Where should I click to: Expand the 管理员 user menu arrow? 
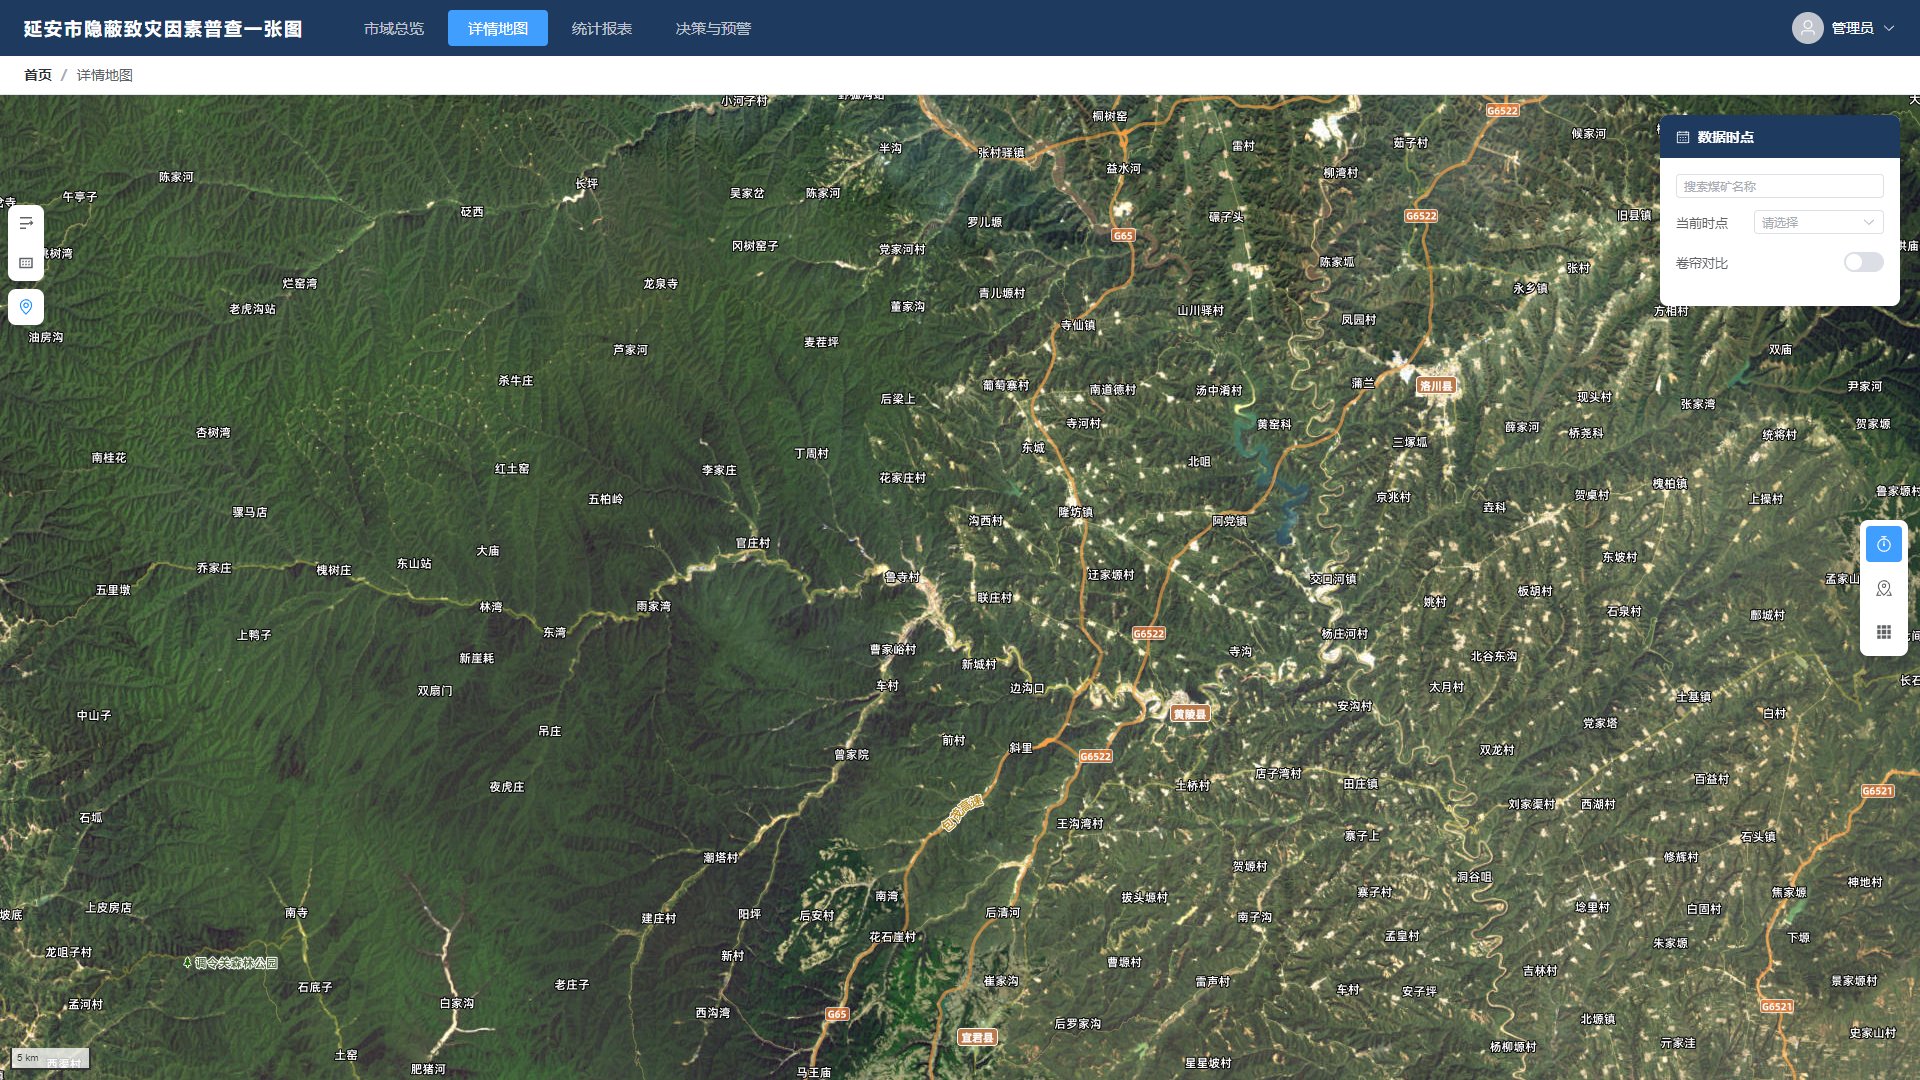1889,28
